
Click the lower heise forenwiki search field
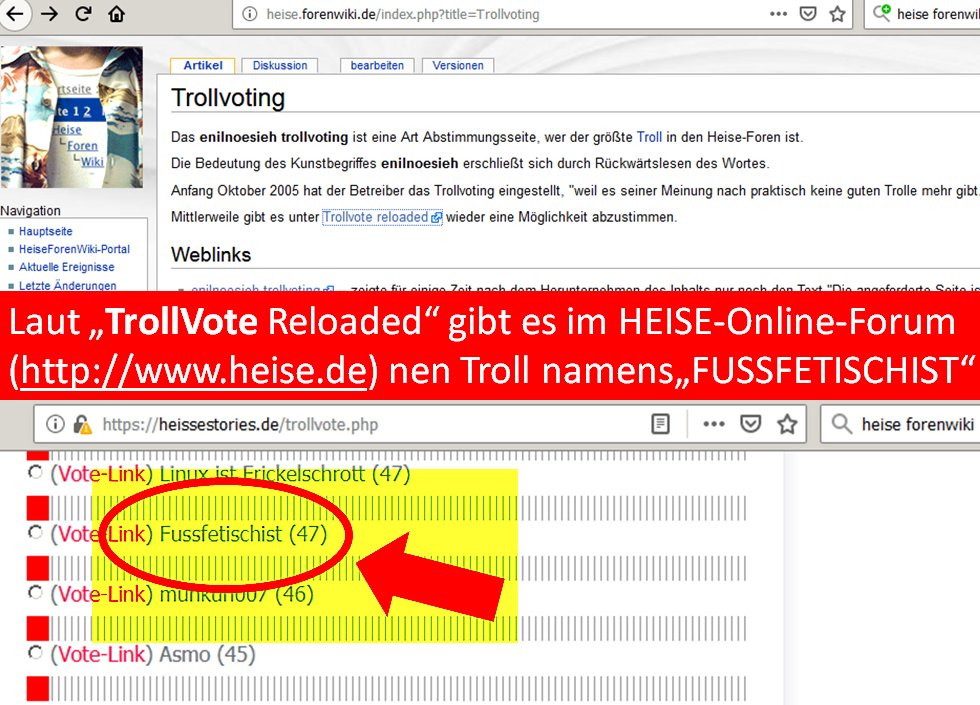(900, 424)
